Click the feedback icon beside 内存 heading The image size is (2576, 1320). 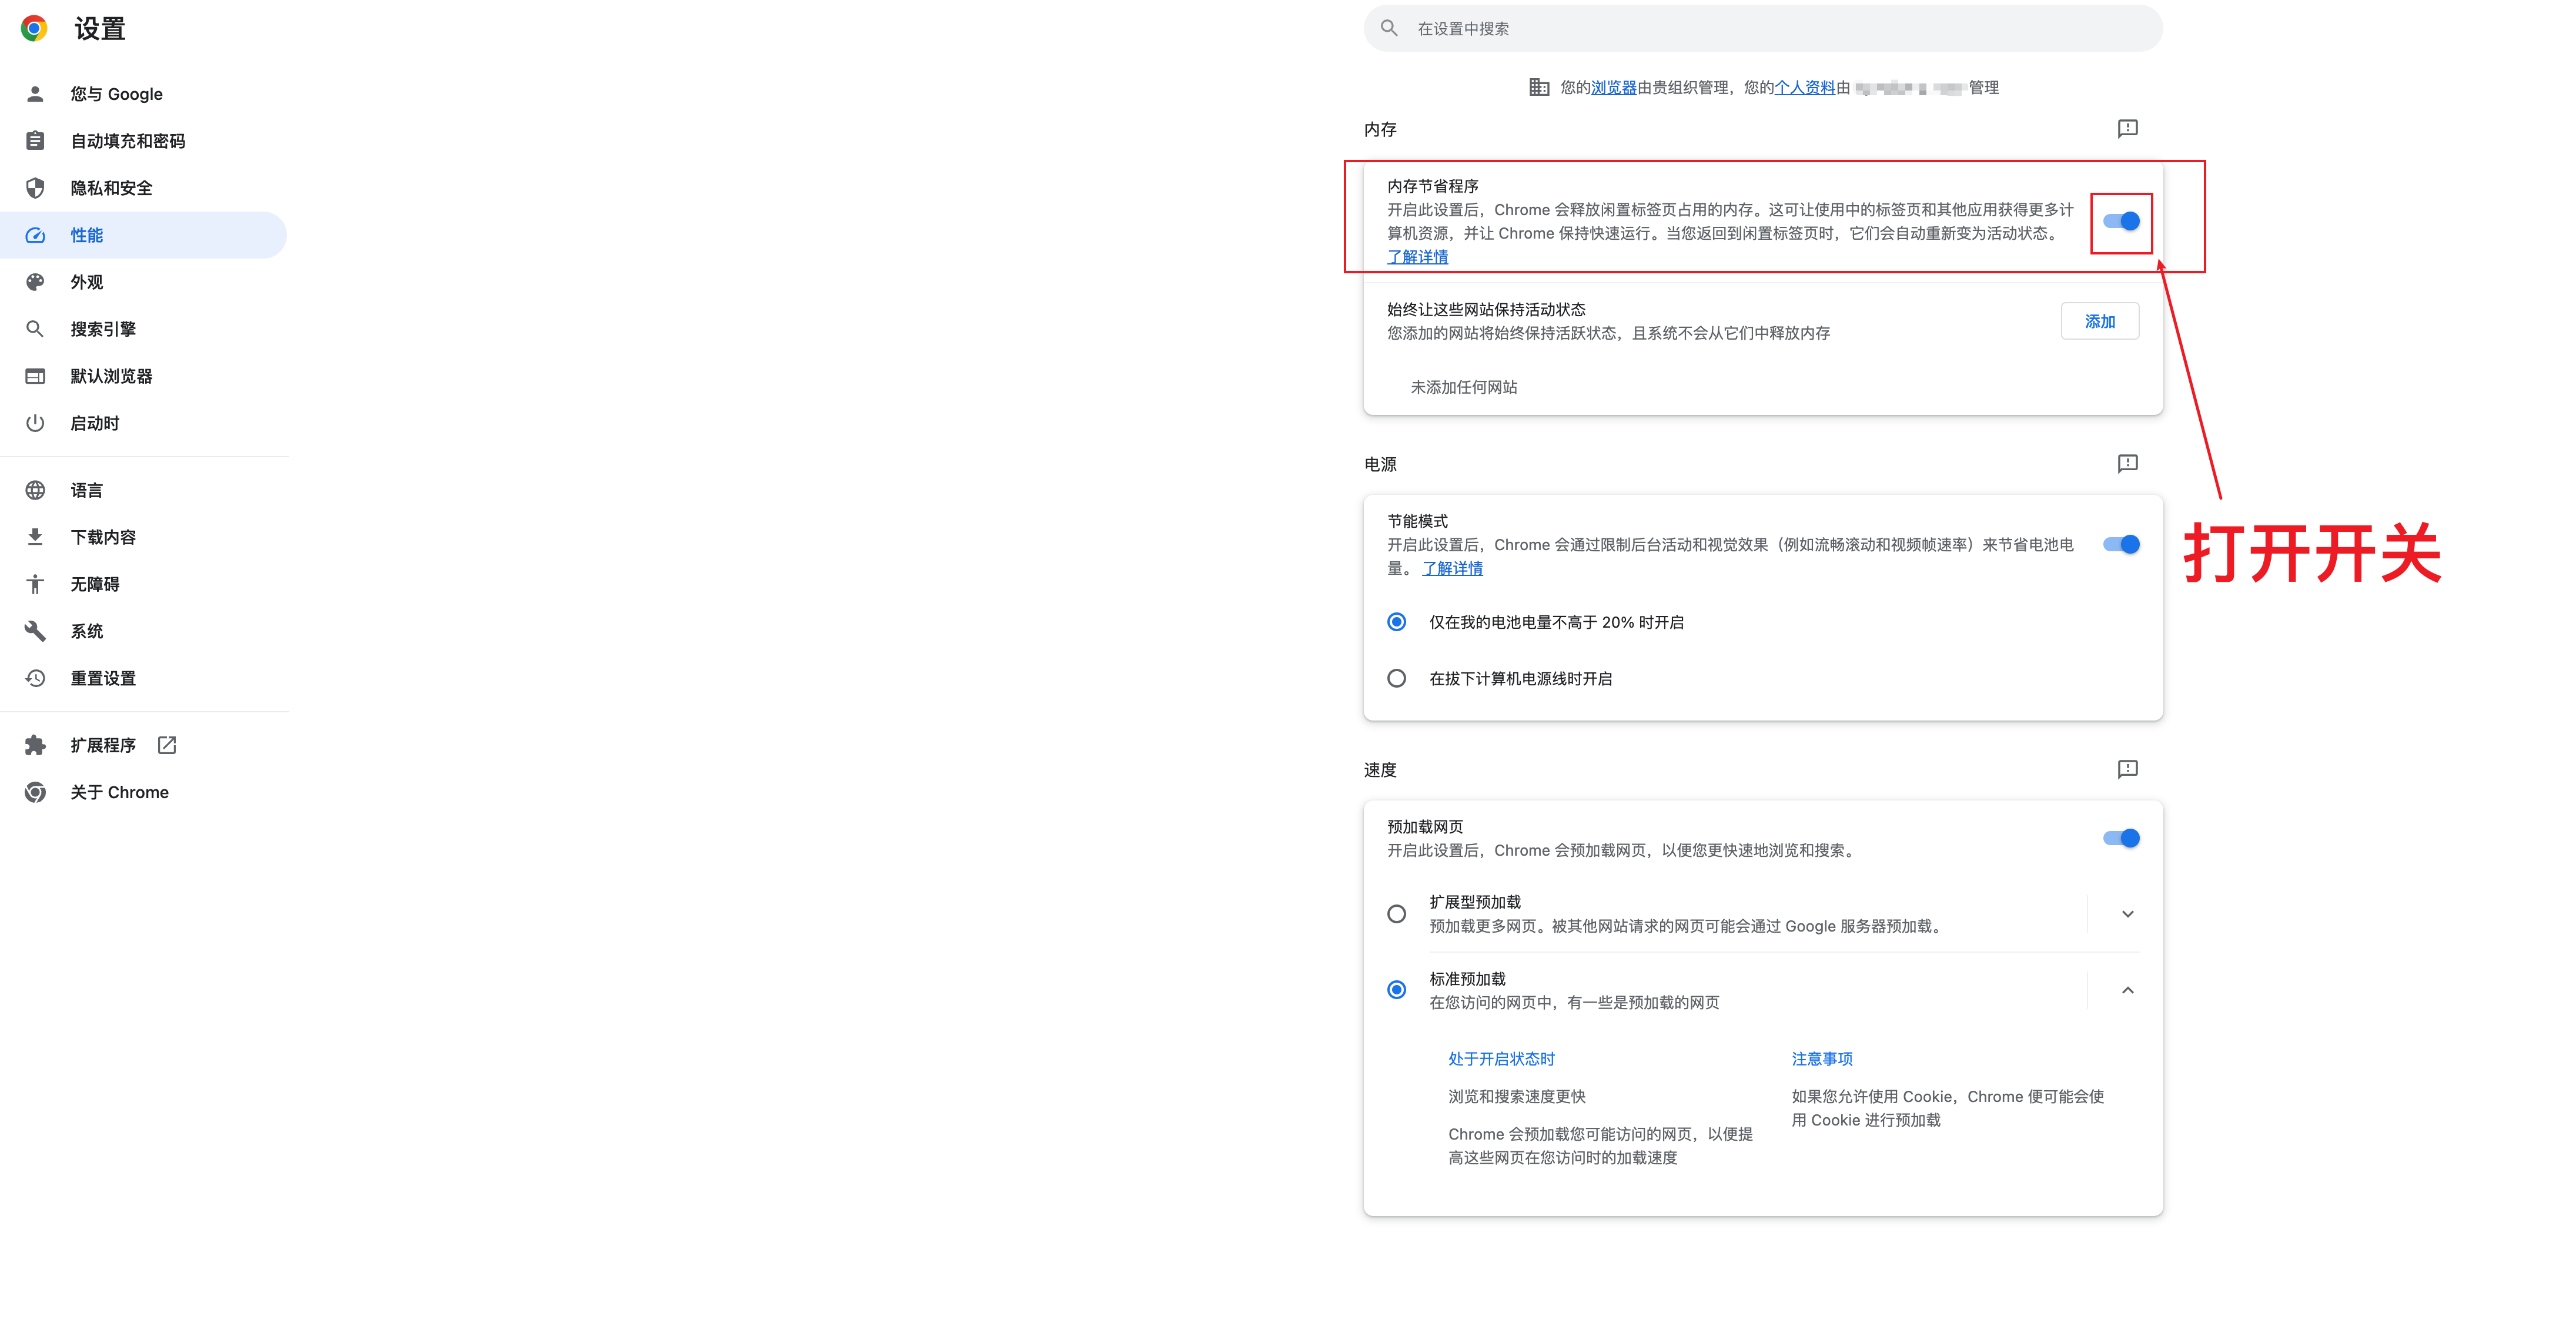point(2127,128)
